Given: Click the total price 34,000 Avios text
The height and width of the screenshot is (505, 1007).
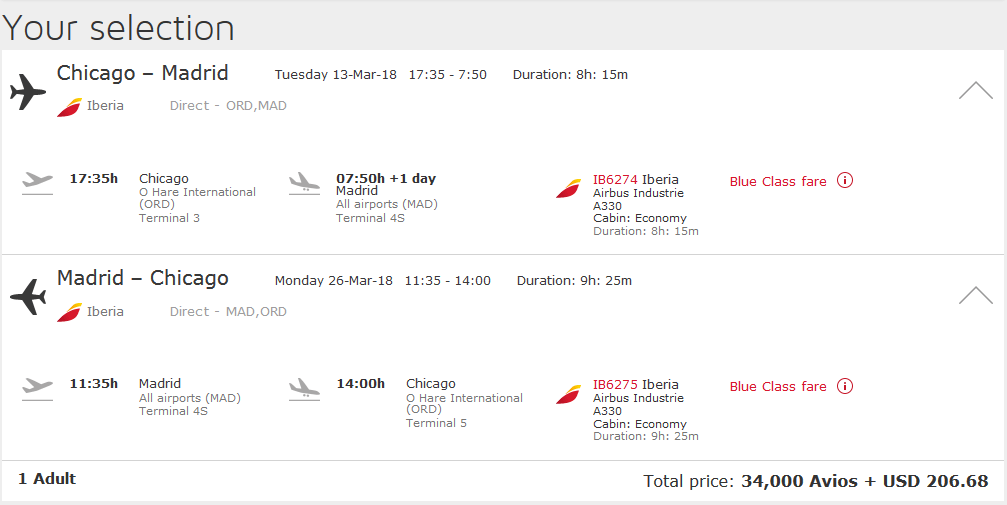Looking at the screenshot, I should [x=799, y=481].
